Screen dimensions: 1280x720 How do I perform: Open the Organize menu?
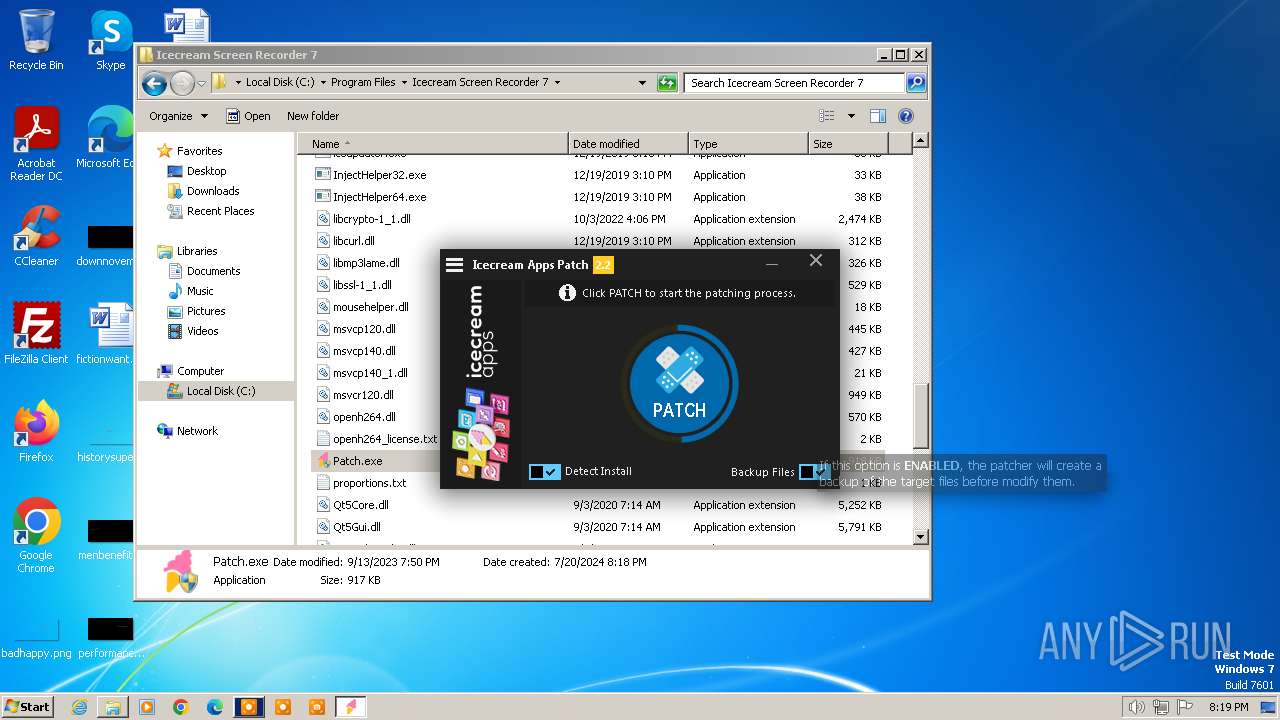tap(178, 116)
